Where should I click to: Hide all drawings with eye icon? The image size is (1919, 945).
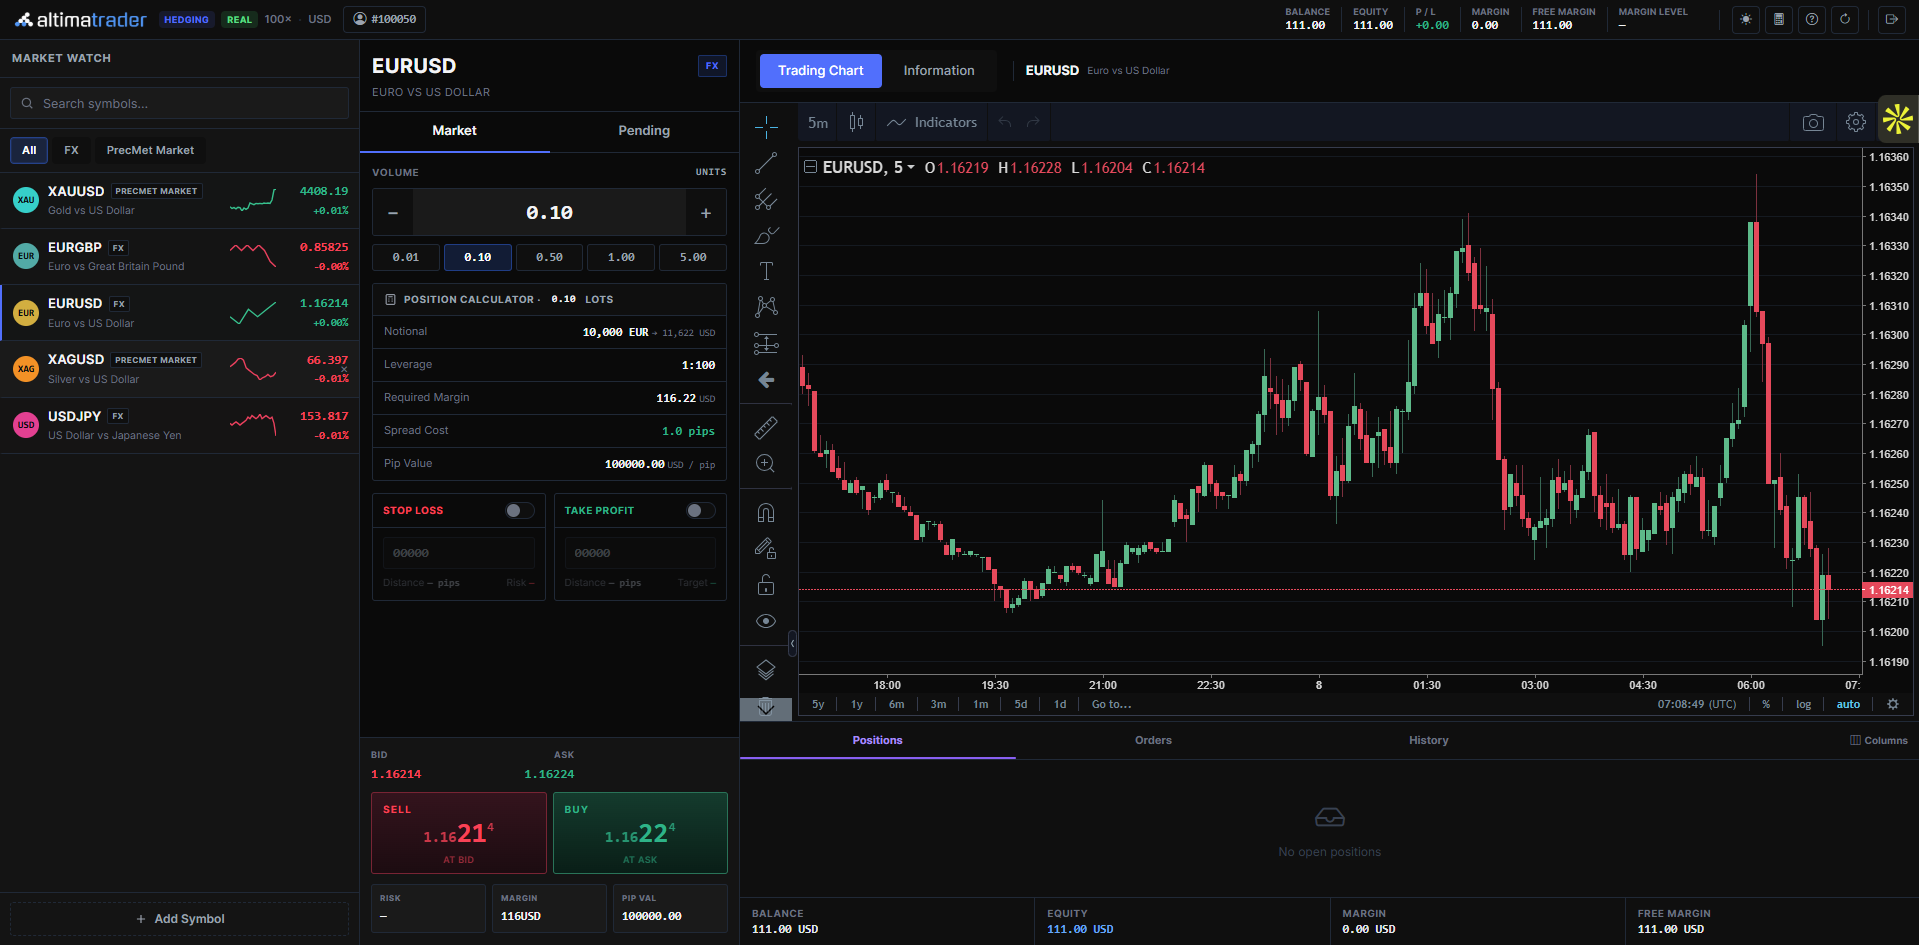pyautogui.click(x=766, y=621)
